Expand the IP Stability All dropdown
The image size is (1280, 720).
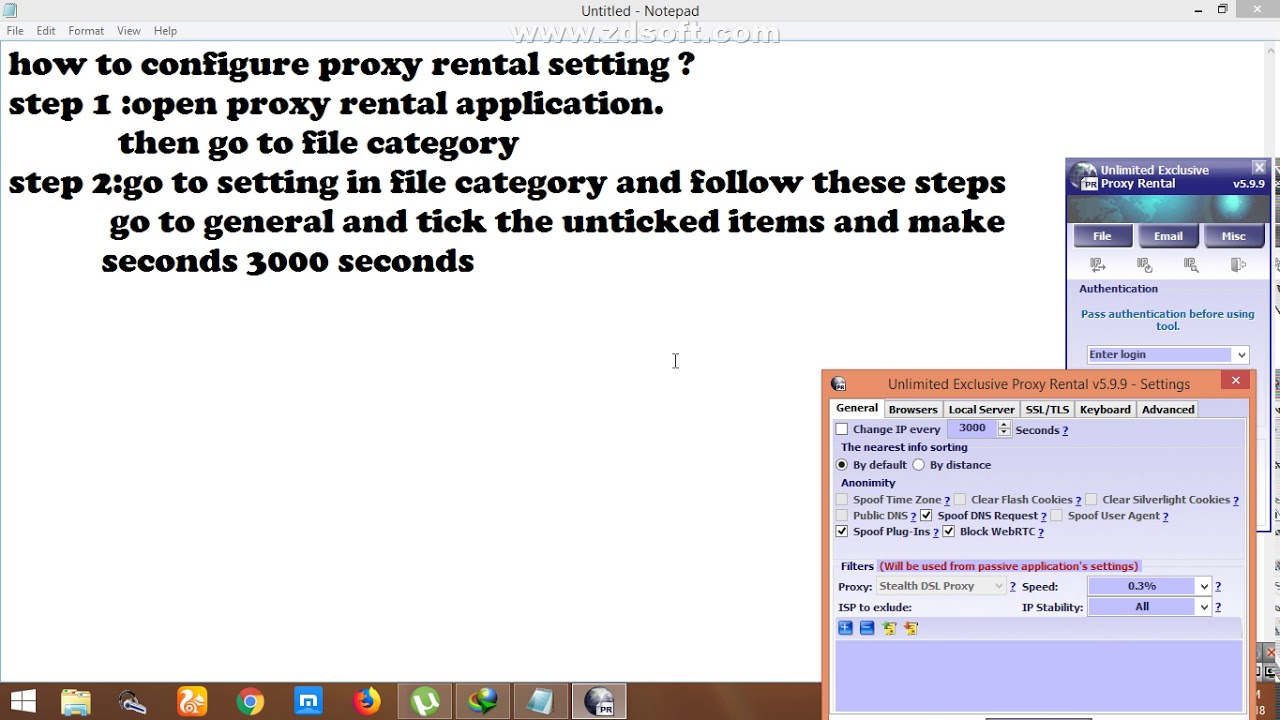(1204, 607)
